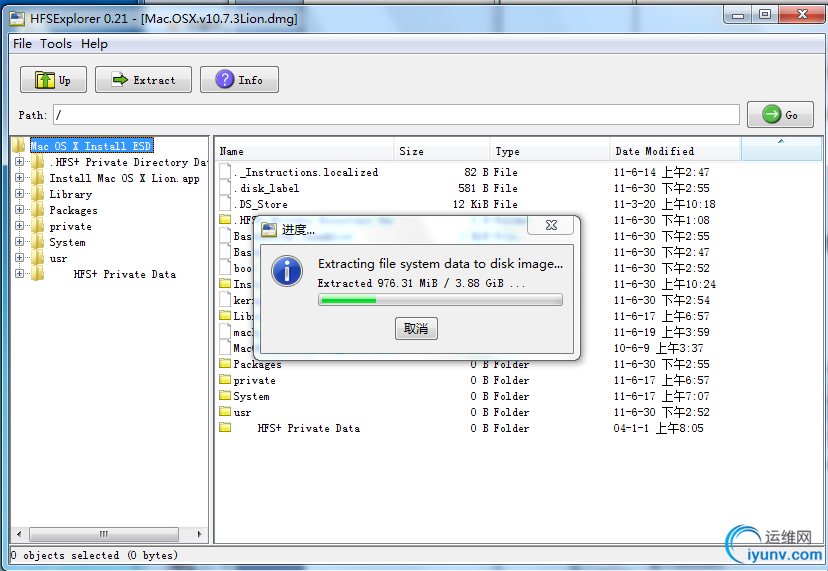
Task: Open the Help menu
Action: pos(94,44)
